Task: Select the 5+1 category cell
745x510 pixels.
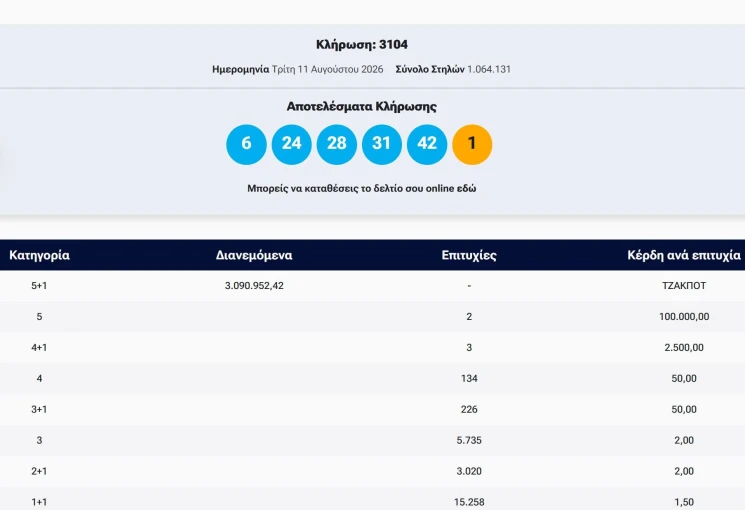Action: click(x=39, y=286)
